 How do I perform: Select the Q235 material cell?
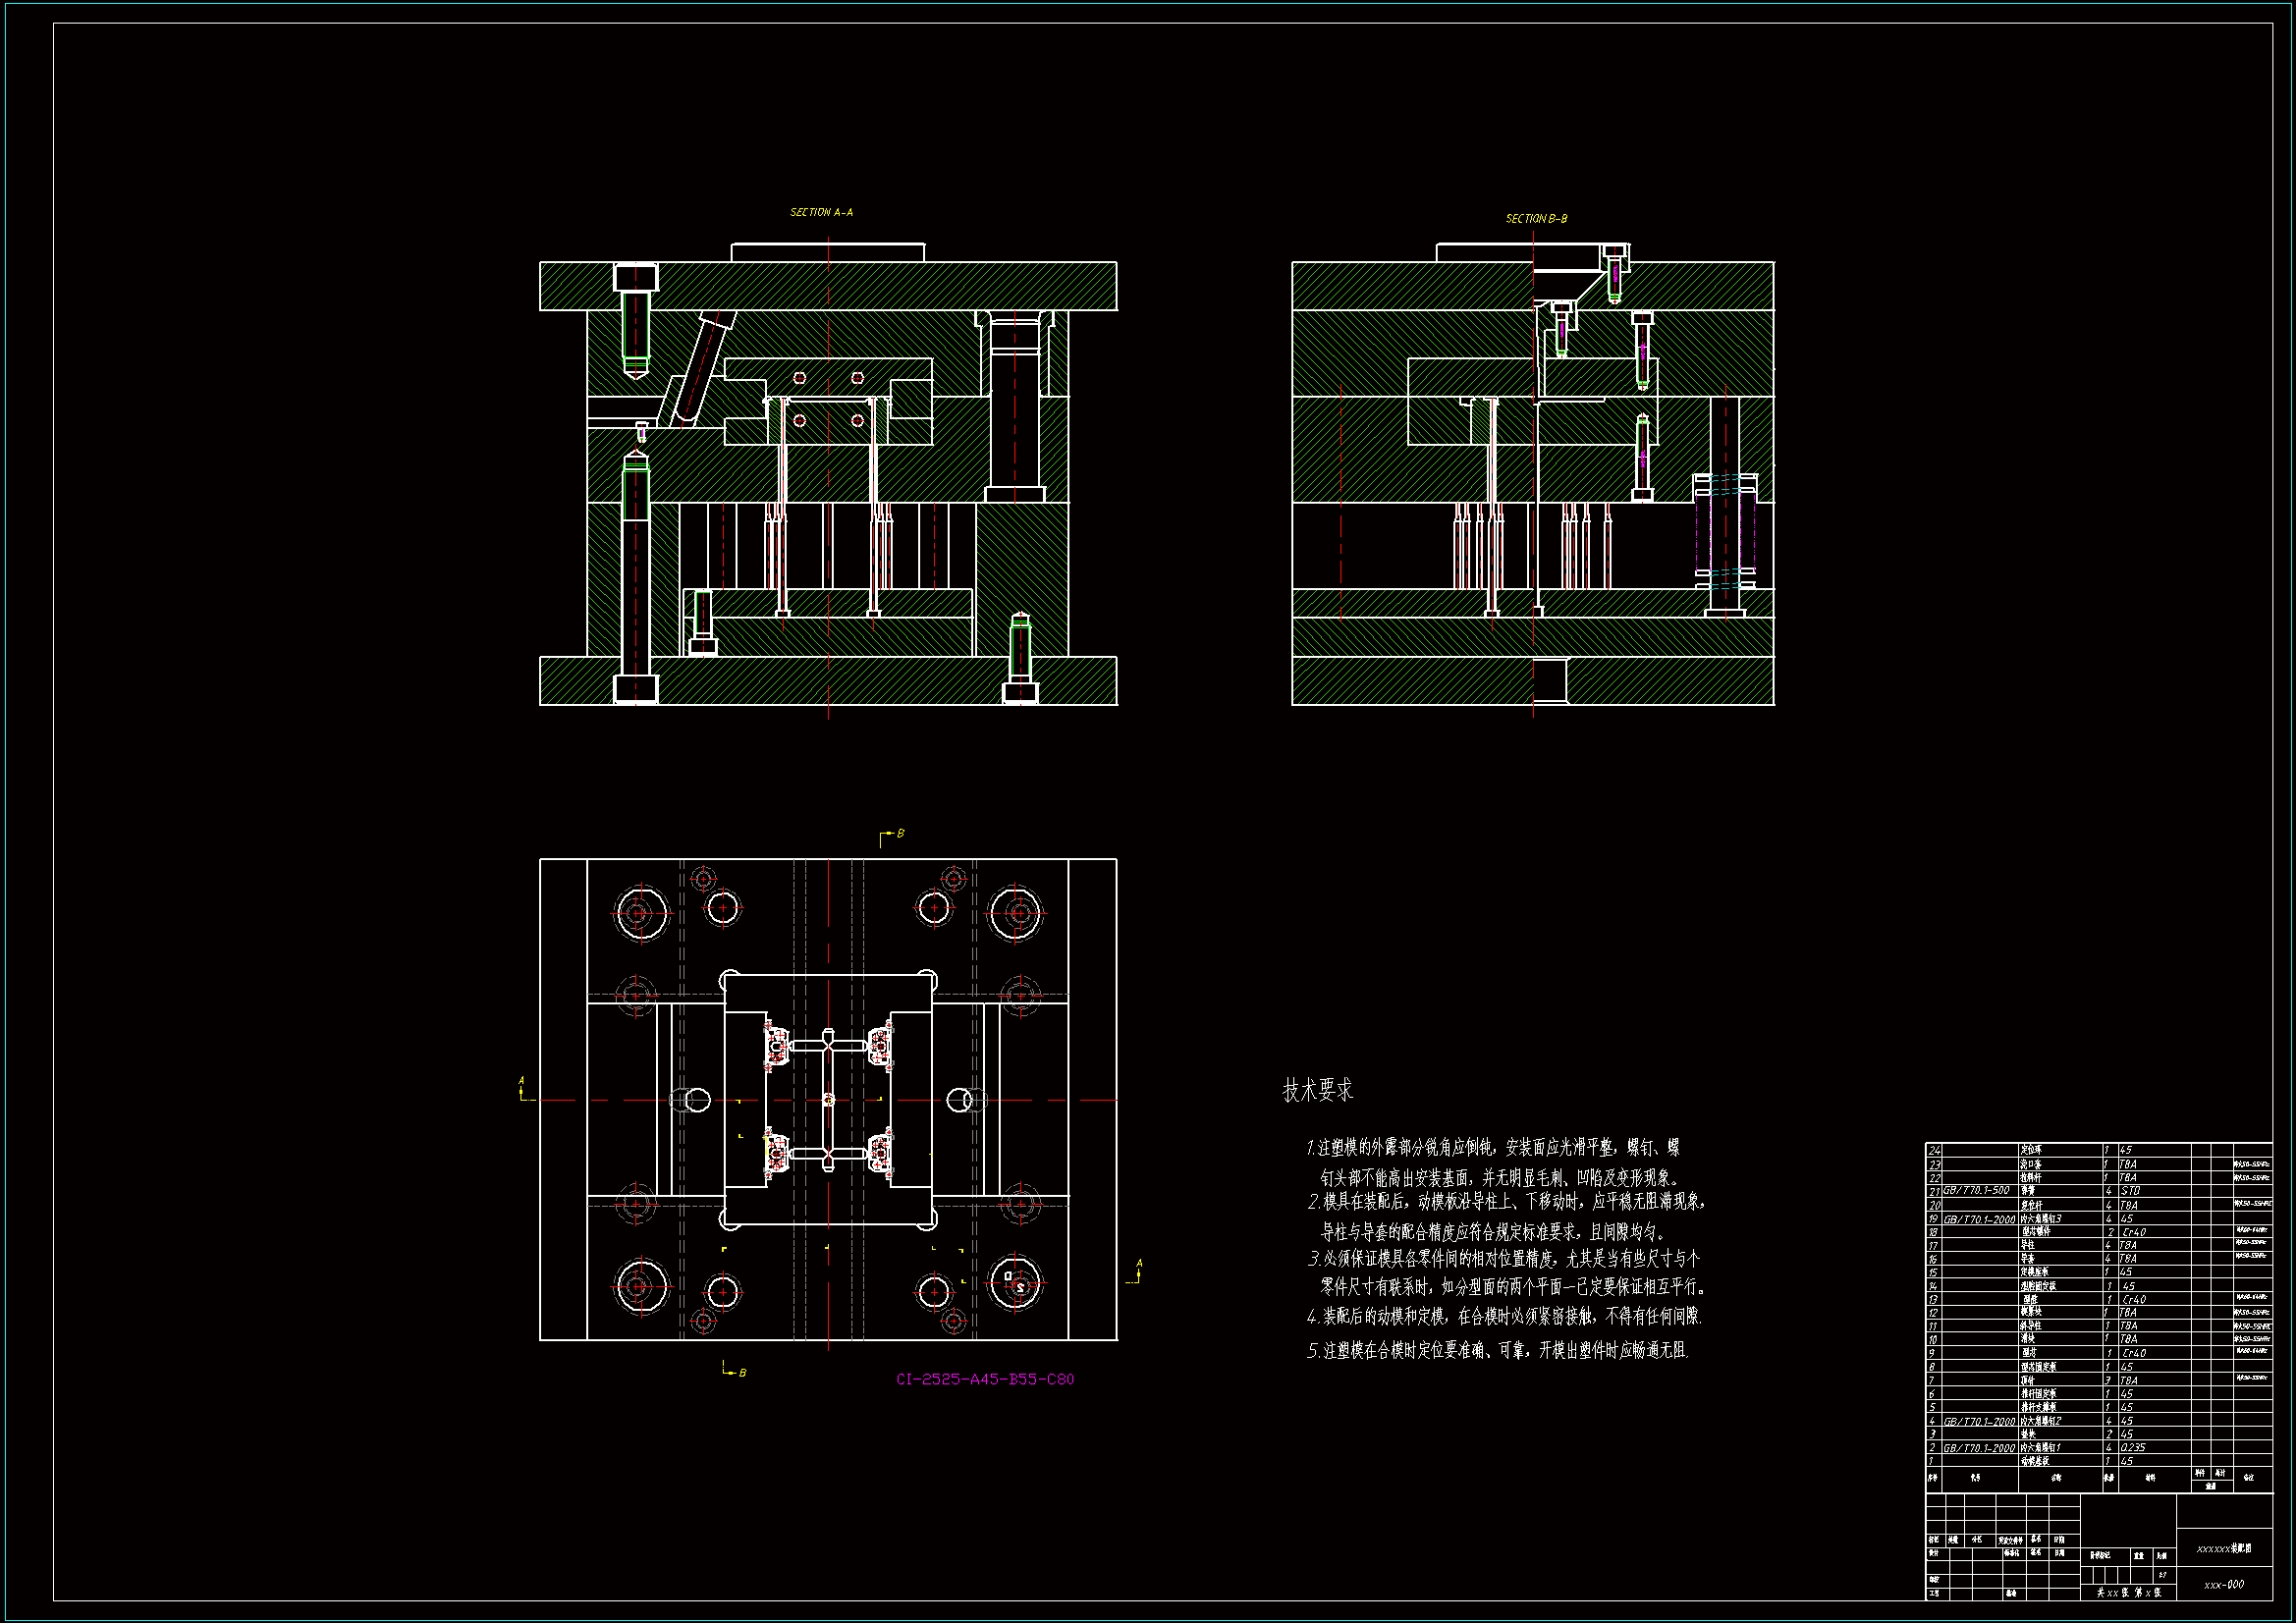2132,1447
